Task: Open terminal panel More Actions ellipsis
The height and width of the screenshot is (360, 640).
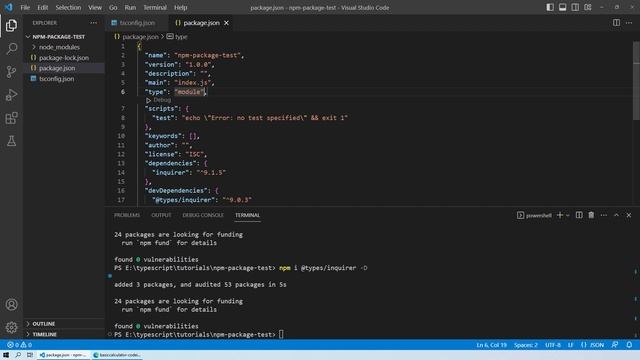Action: (x=604, y=215)
